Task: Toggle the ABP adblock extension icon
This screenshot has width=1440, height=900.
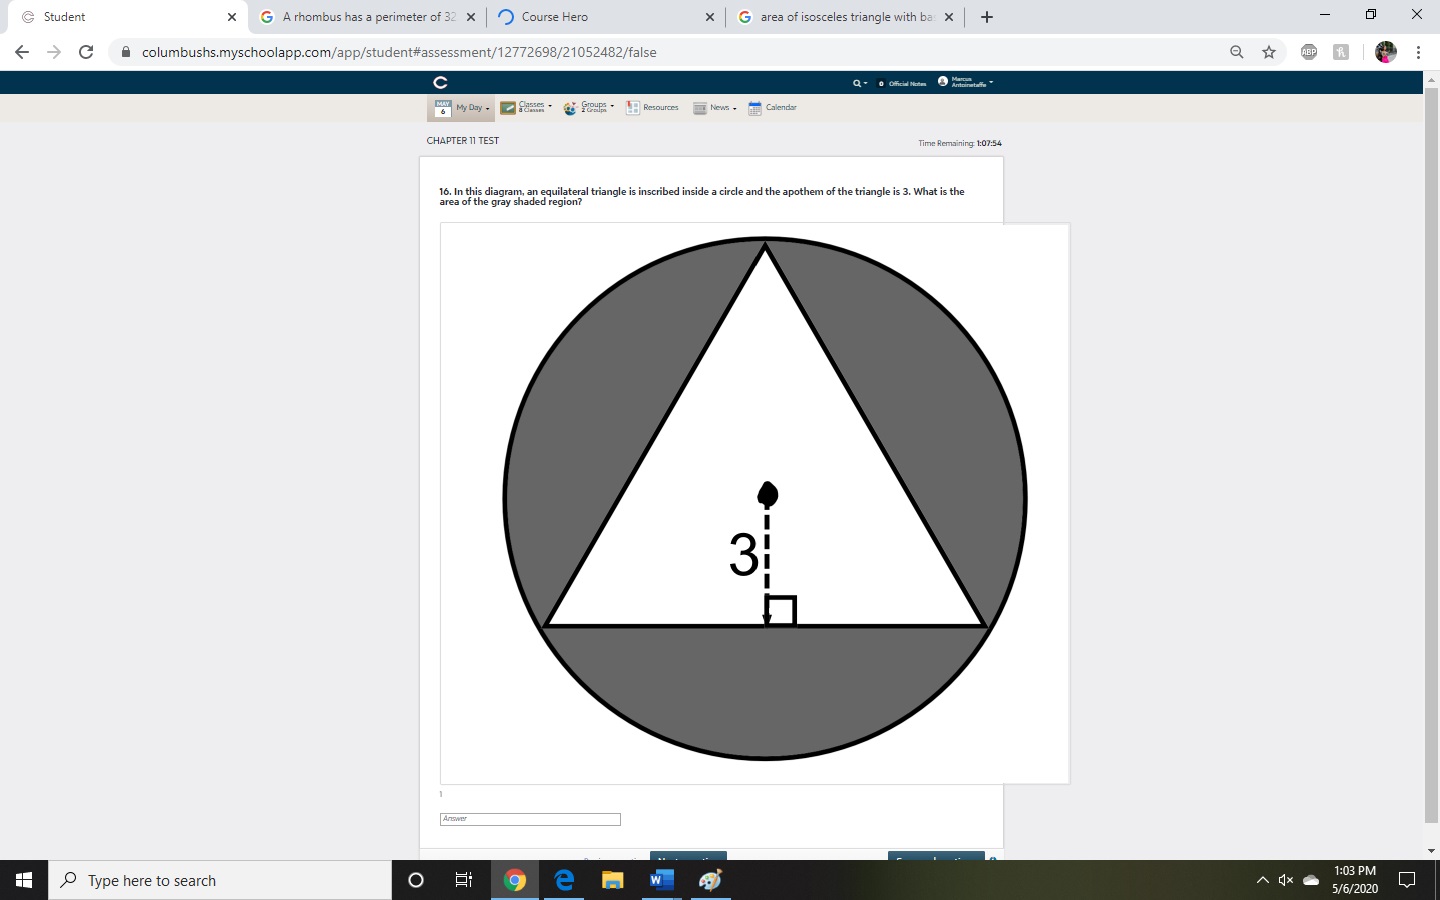Action: click(x=1309, y=51)
